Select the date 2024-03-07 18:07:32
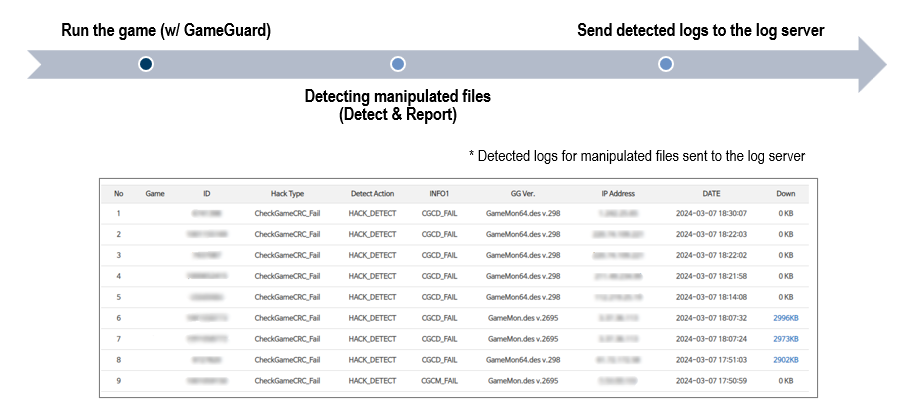Screen dimensions: 919x415 tap(711, 318)
